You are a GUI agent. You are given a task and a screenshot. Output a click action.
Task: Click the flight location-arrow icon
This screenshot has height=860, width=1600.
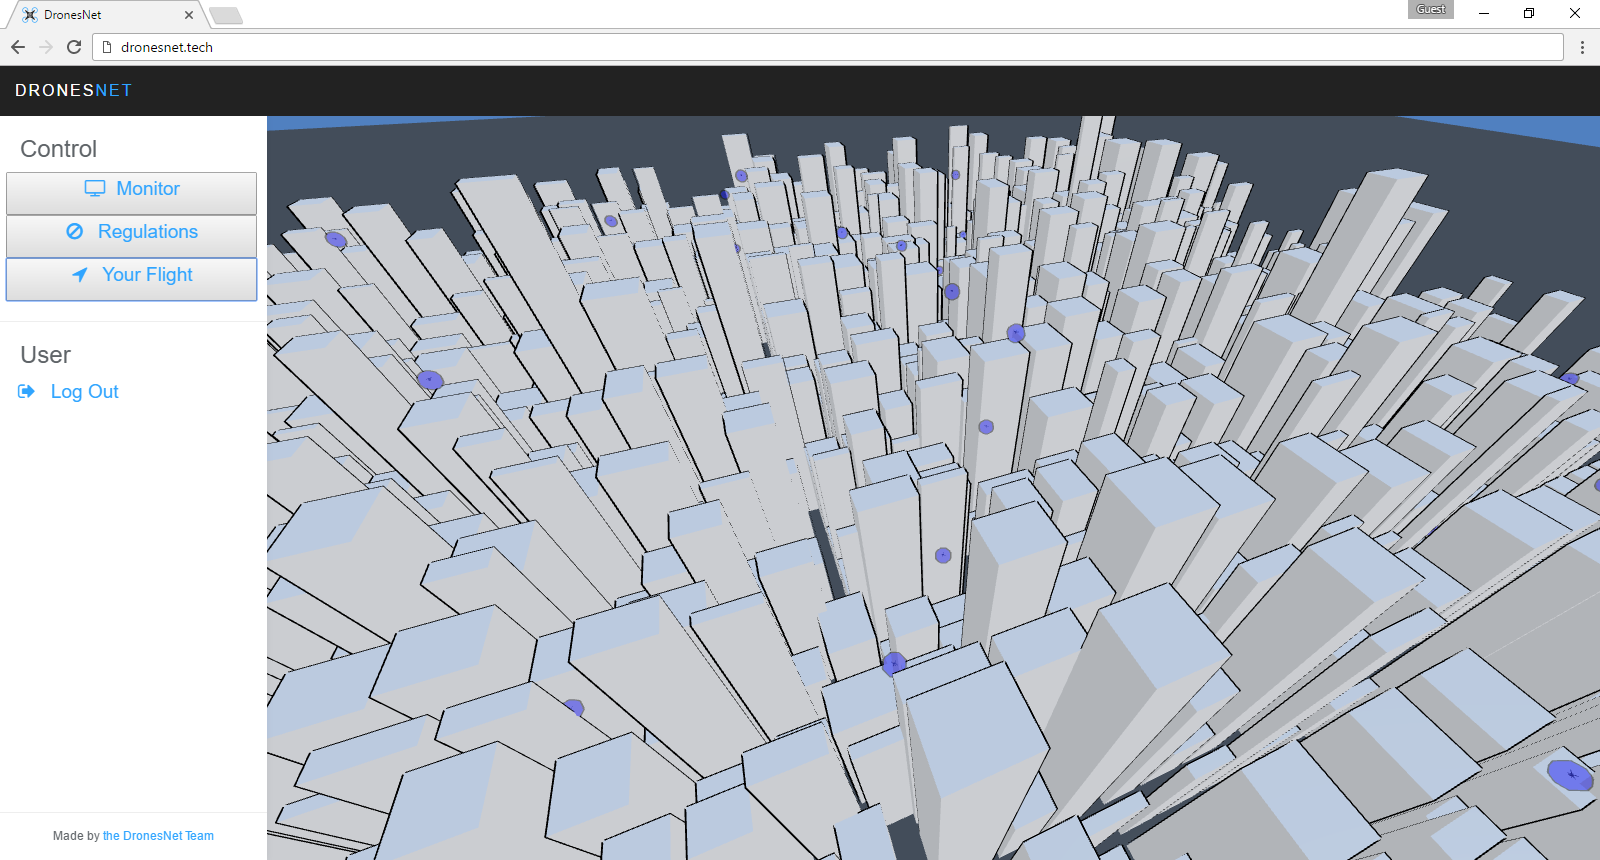(x=80, y=275)
